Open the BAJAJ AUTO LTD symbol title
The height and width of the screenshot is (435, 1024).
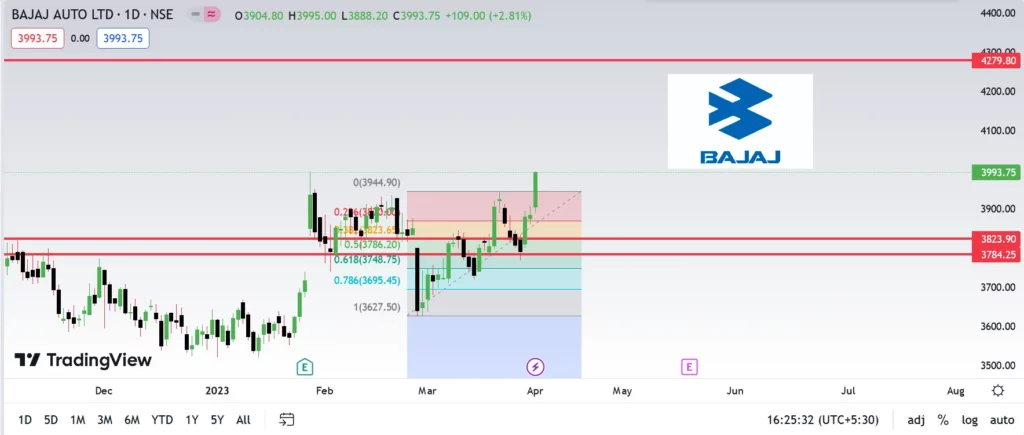coord(93,14)
